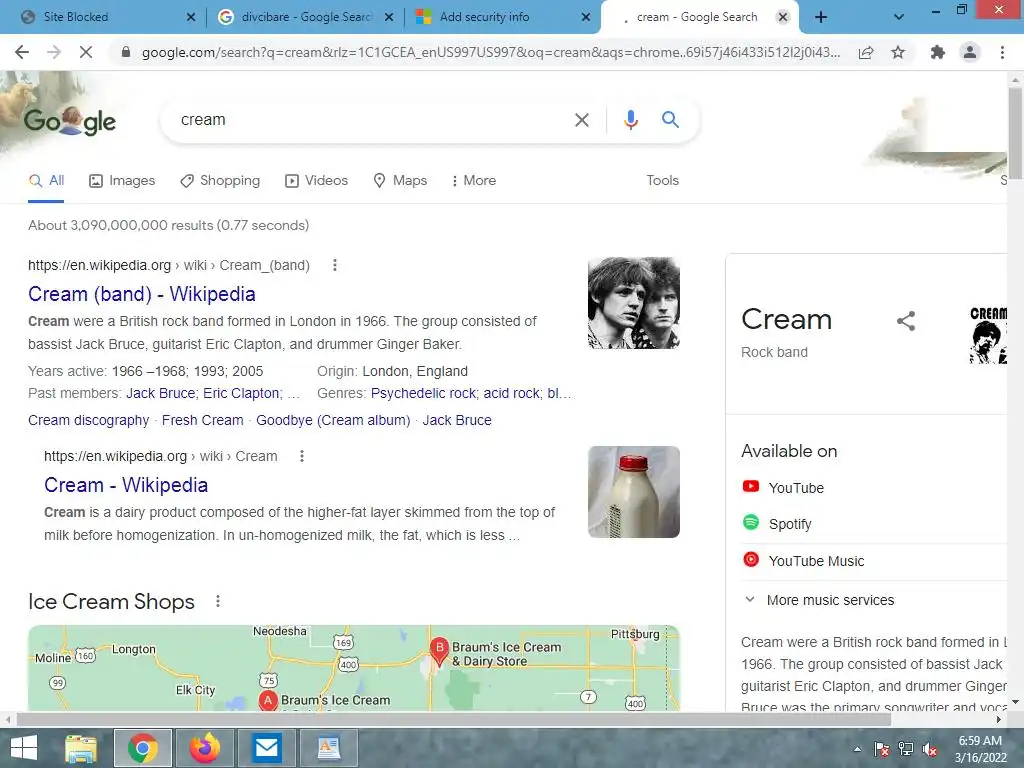Open options next to Ice Cream Shops
The height and width of the screenshot is (768, 1024).
tap(217, 601)
